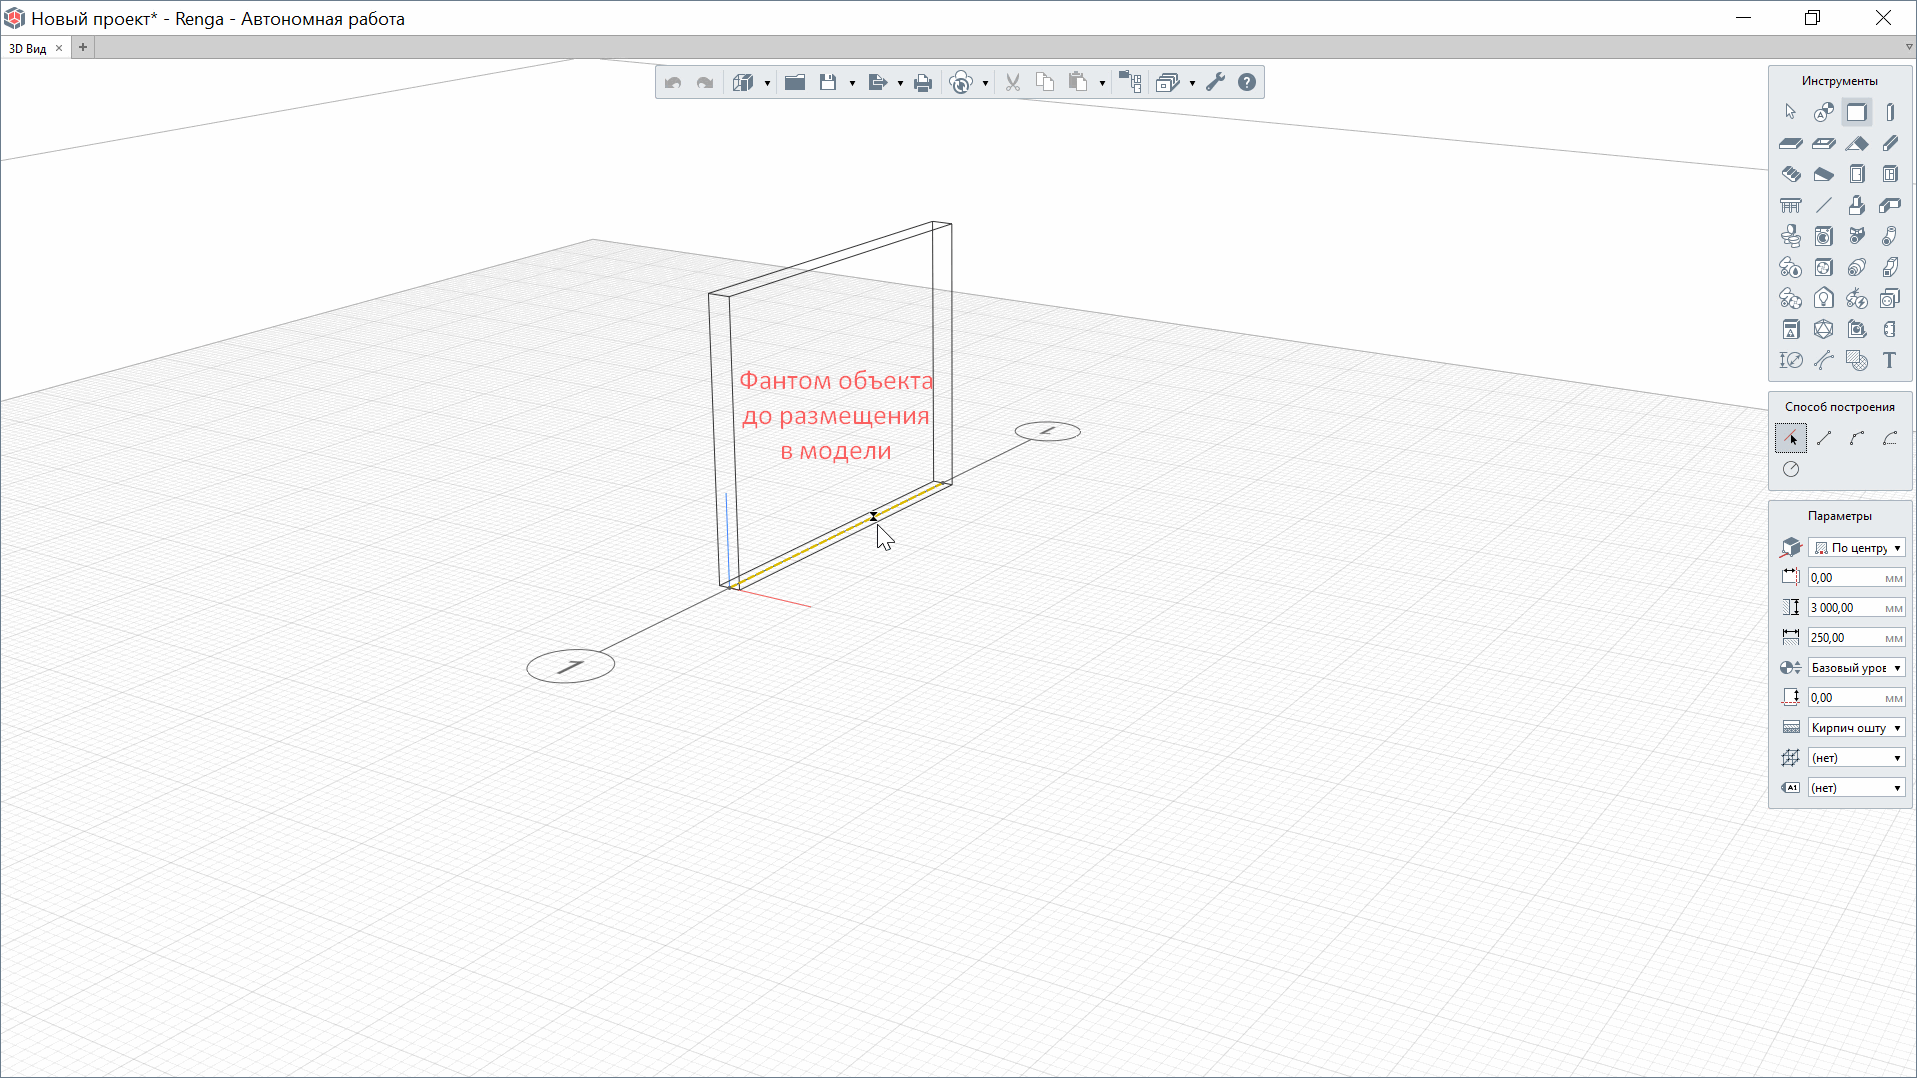The height and width of the screenshot is (1078, 1917).
Task: Open the reinforcement style '(нет)' dropdown
Action: pos(1856,758)
